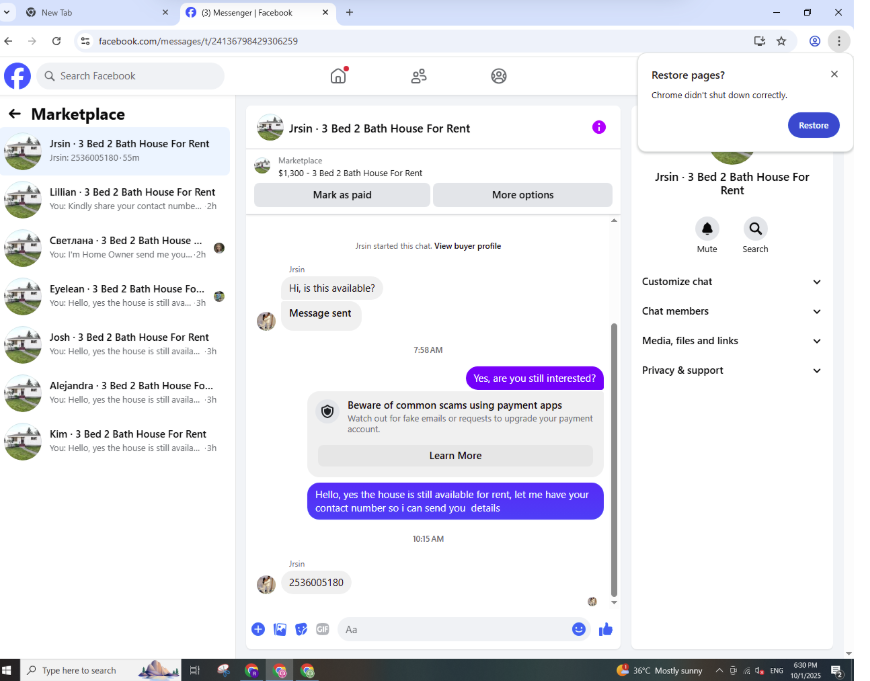View site information icon in address bar
This screenshot has width=870, height=681.
coord(85,41)
